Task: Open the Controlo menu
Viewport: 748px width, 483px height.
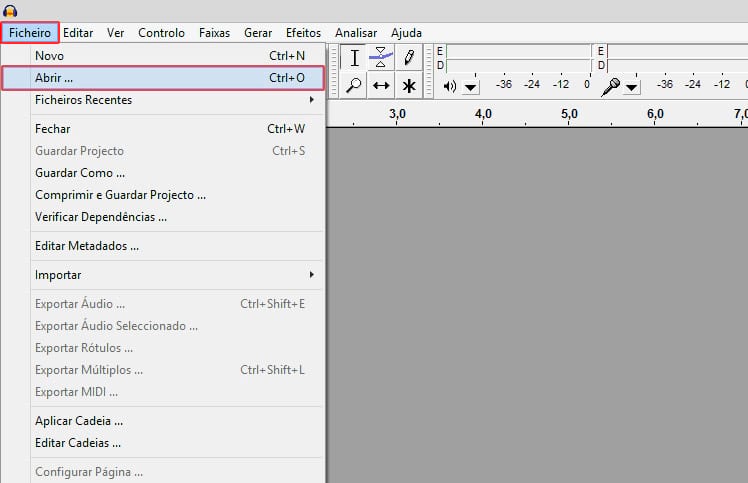Action: [161, 33]
